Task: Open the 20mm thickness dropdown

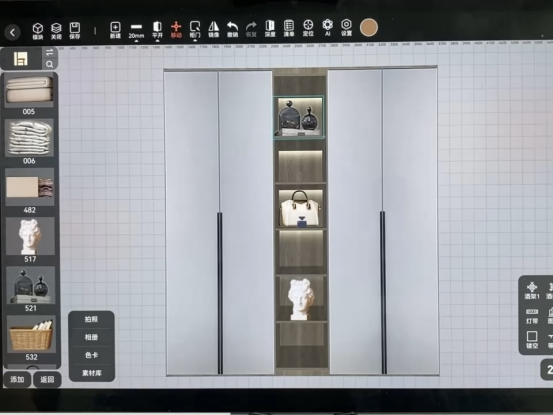Action: pos(136,31)
